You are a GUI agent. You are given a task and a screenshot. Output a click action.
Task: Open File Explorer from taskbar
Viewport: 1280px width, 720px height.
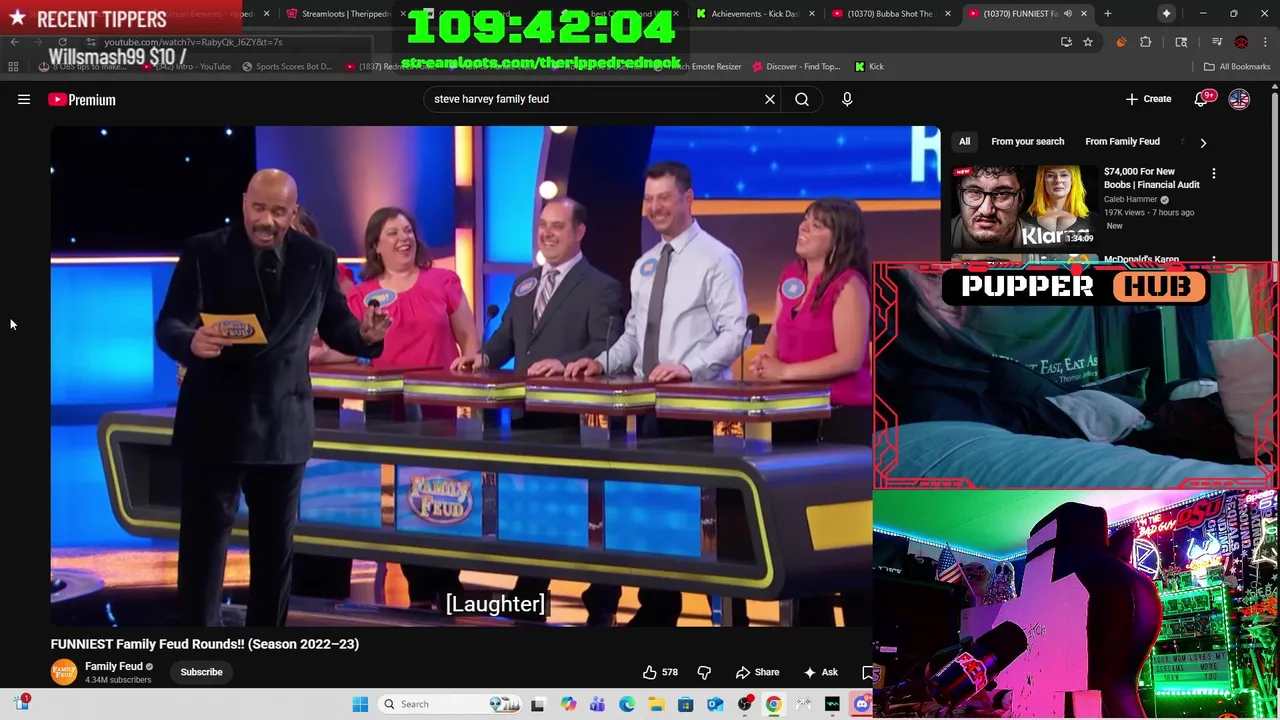(656, 704)
